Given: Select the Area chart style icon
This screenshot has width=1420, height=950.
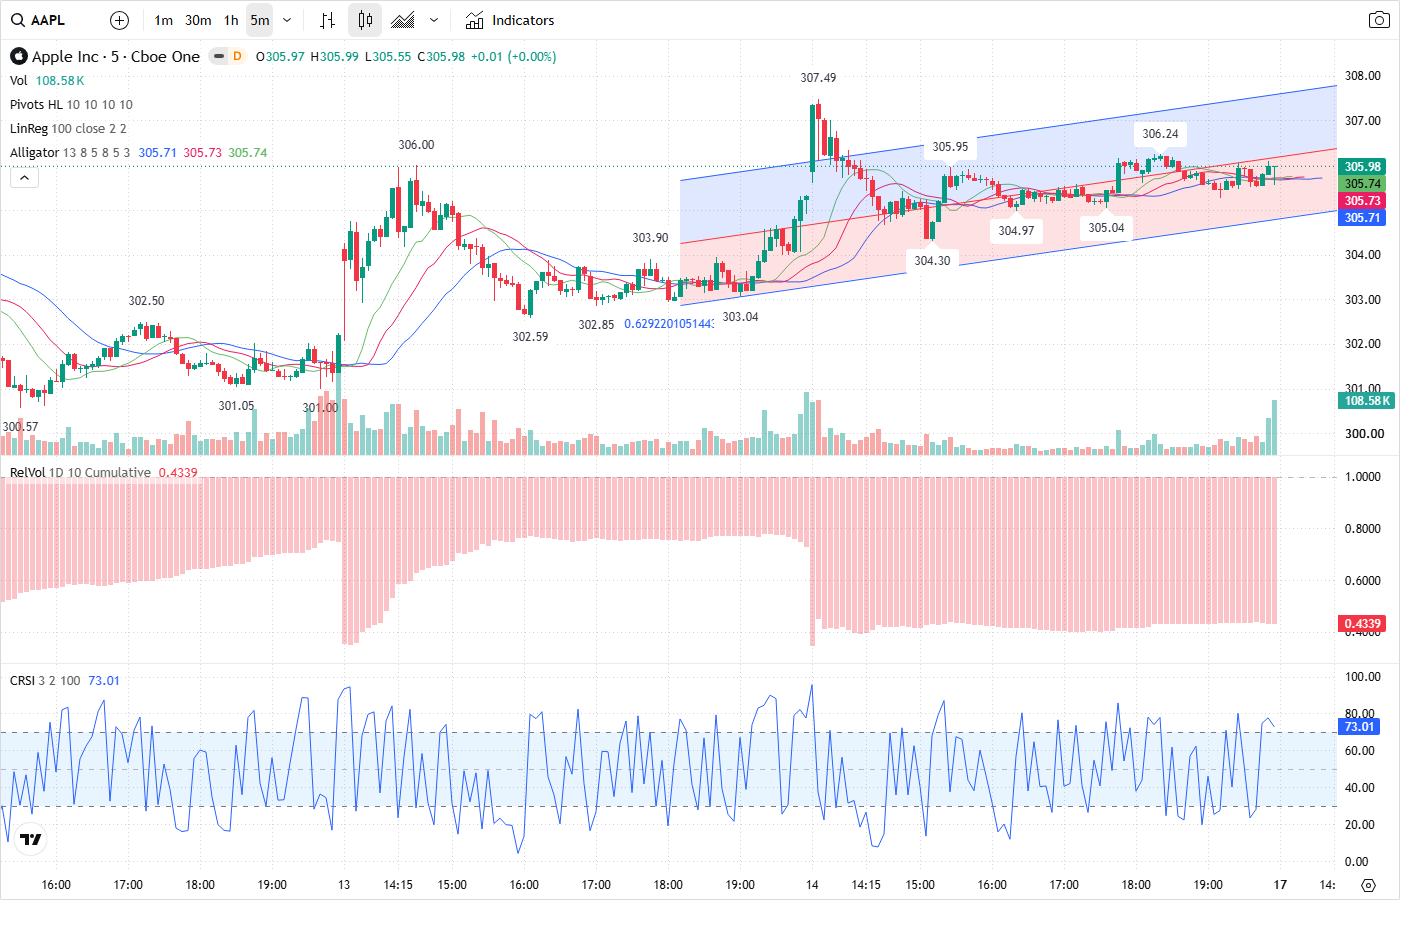Looking at the screenshot, I should pos(403,20).
